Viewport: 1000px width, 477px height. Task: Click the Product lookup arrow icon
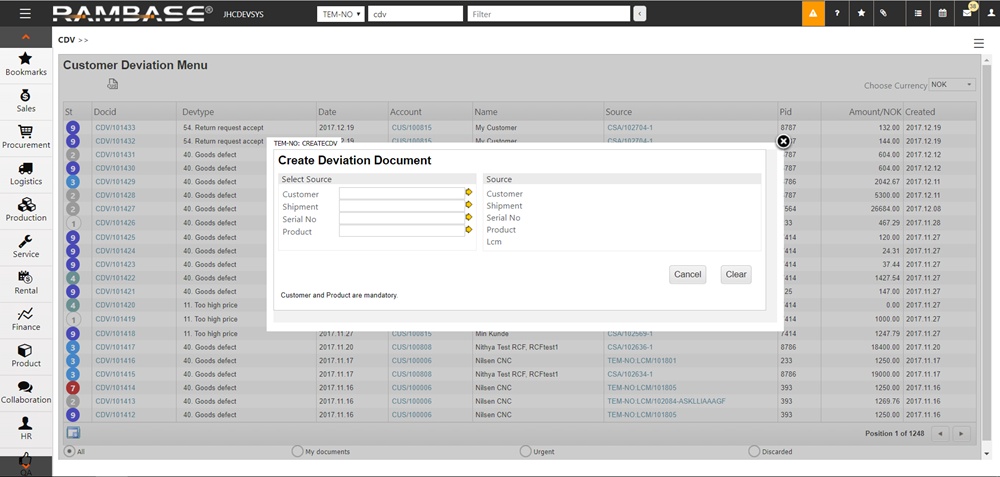pos(468,230)
